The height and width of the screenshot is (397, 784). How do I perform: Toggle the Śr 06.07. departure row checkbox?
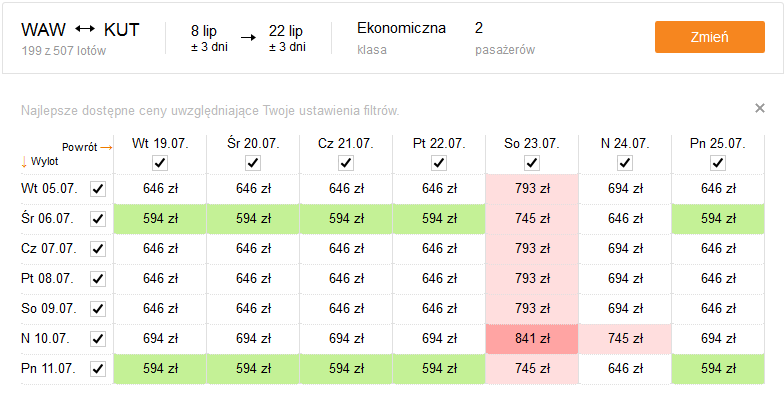98,219
